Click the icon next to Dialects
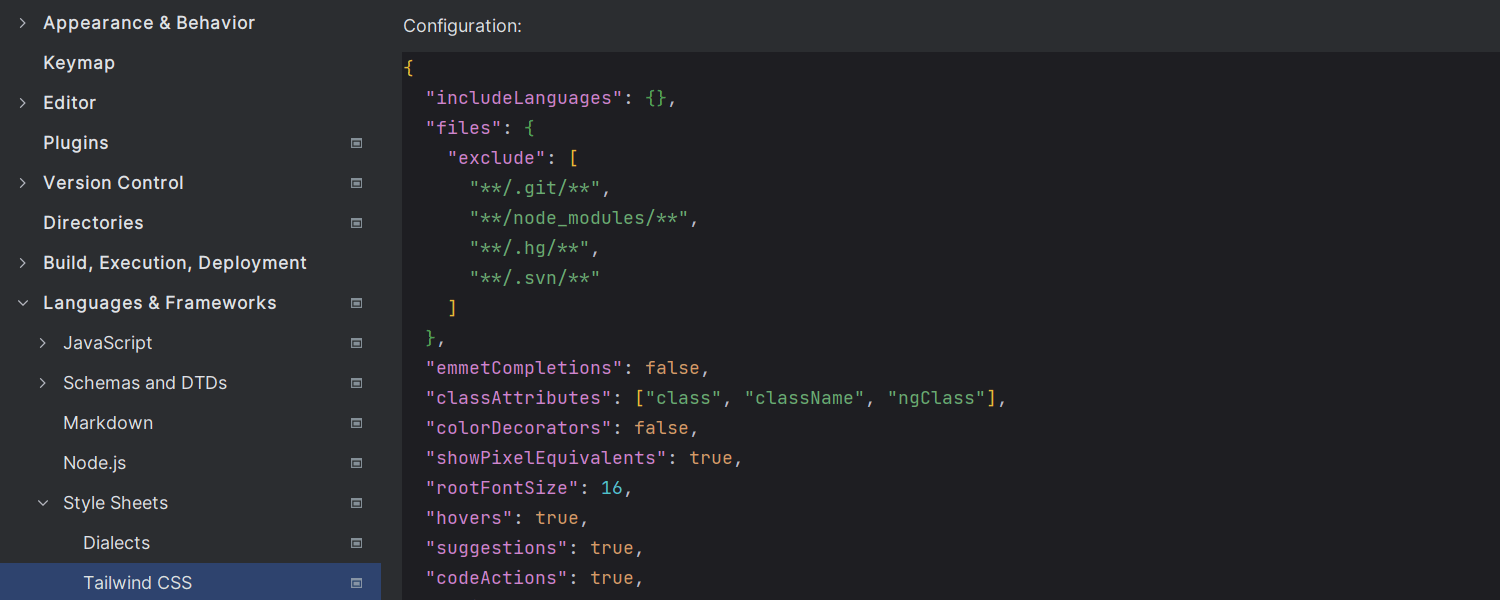Viewport: 1500px width, 600px height. [x=356, y=543]
